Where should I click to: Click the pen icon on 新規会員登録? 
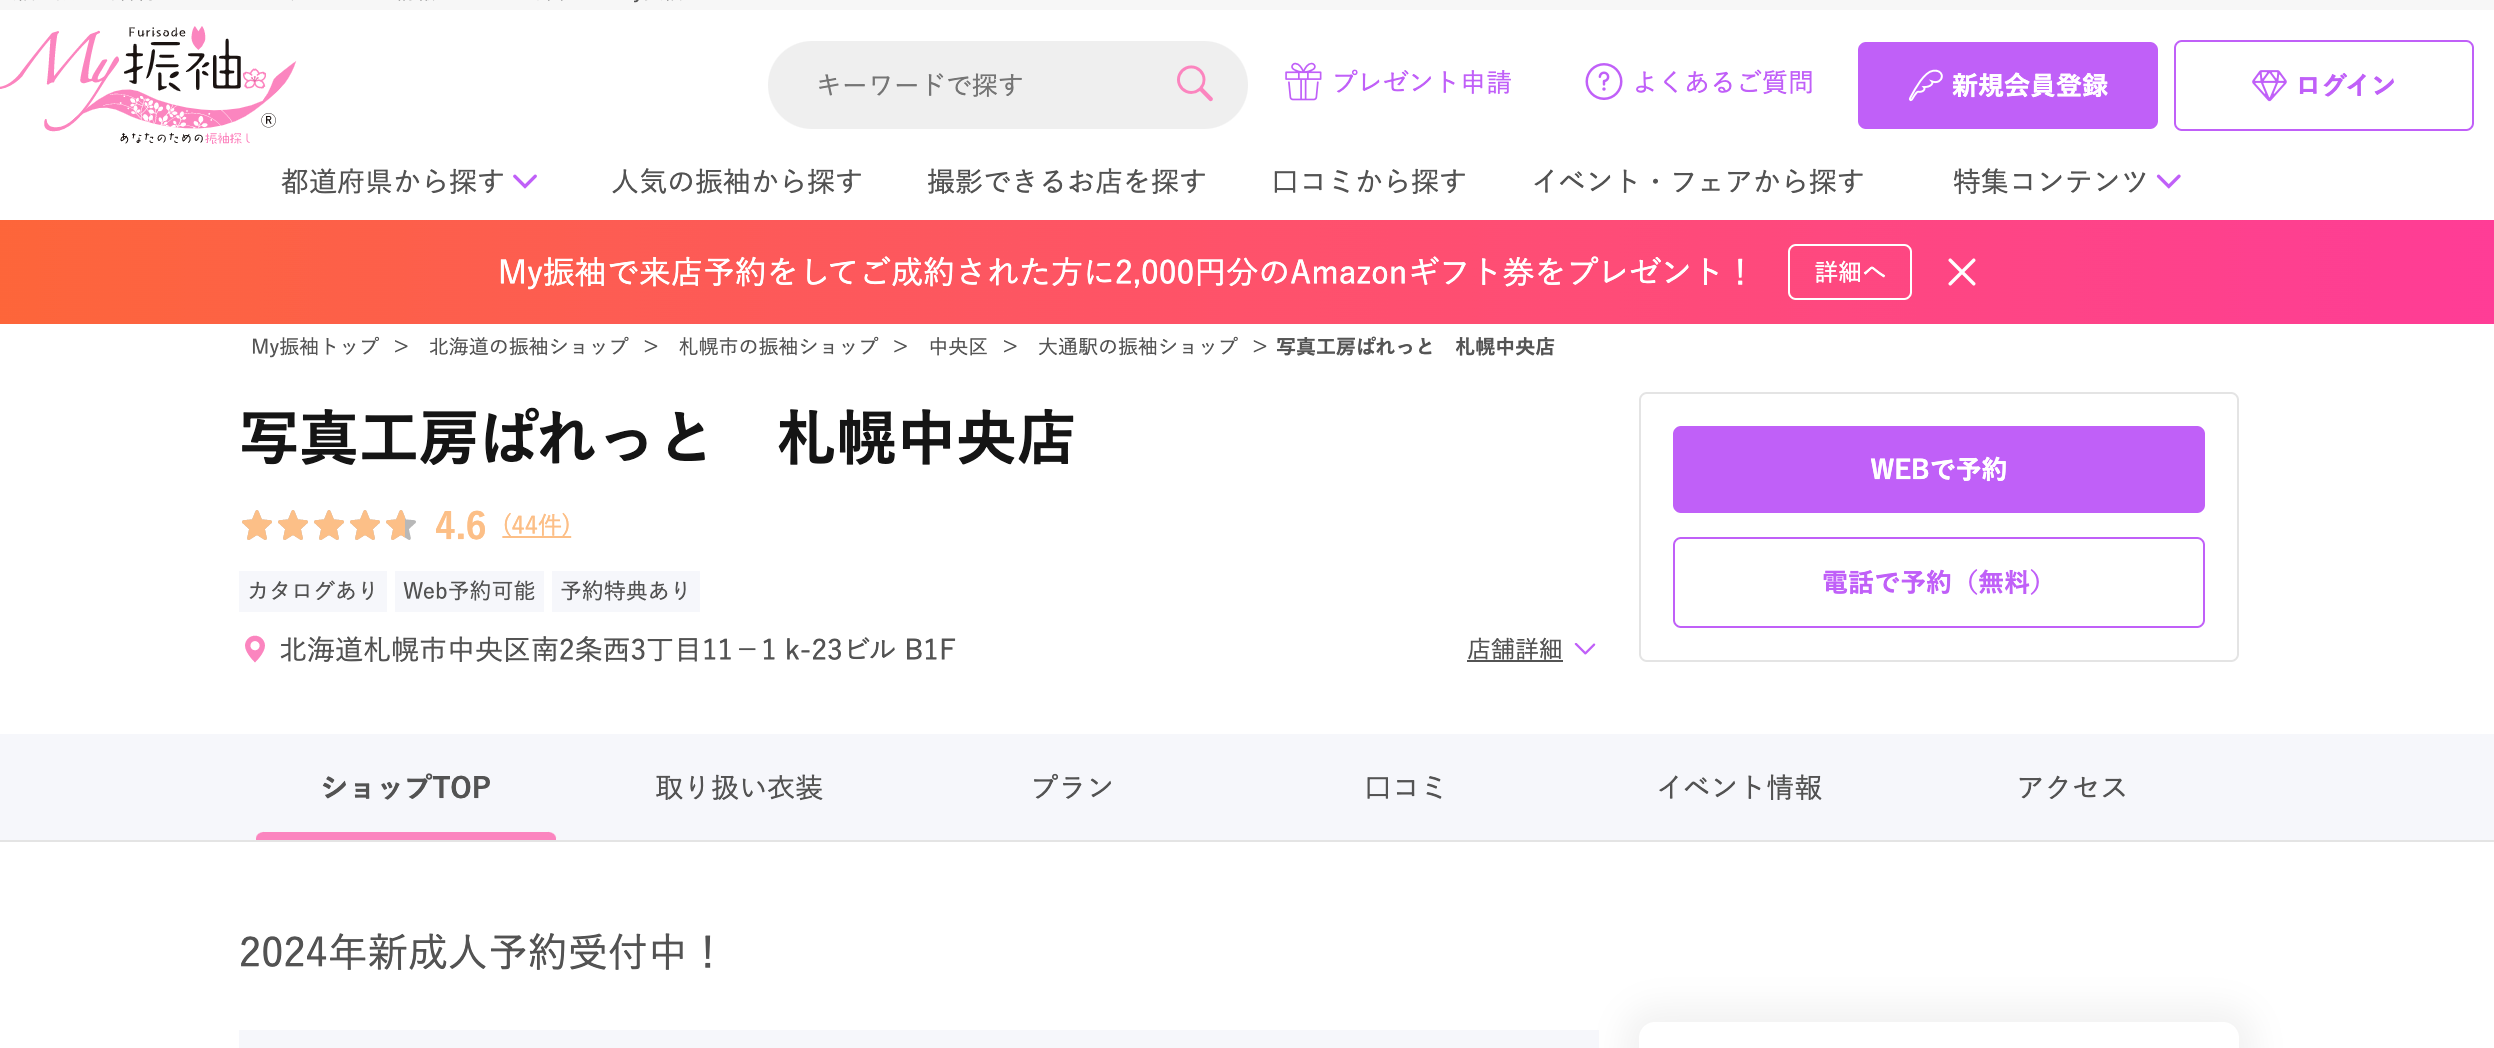click(1924, 86)
